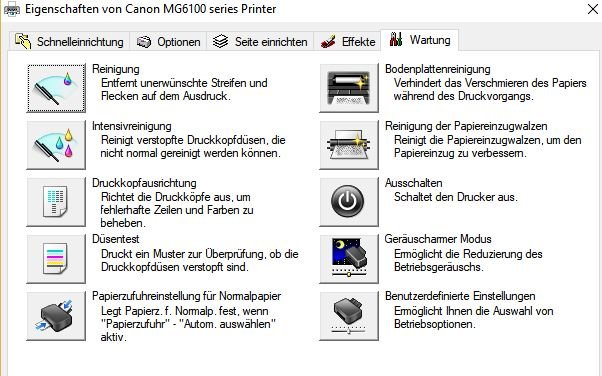Launch Intensivreinigung deep cleaning

click(x=56, y=145)
